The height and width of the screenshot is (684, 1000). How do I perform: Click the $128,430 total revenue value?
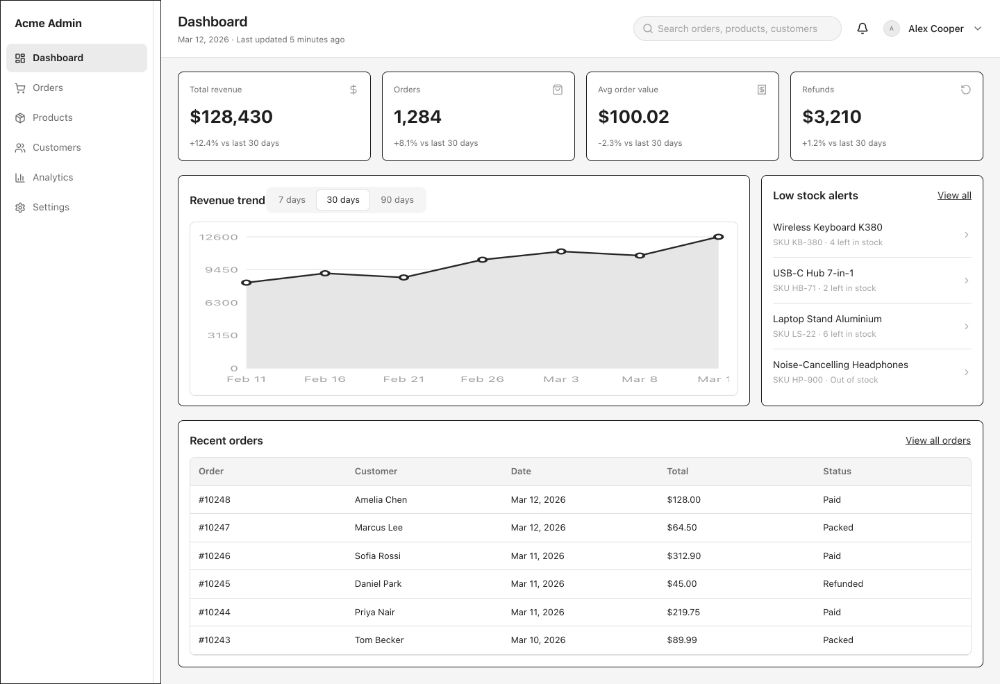[231, 117]
